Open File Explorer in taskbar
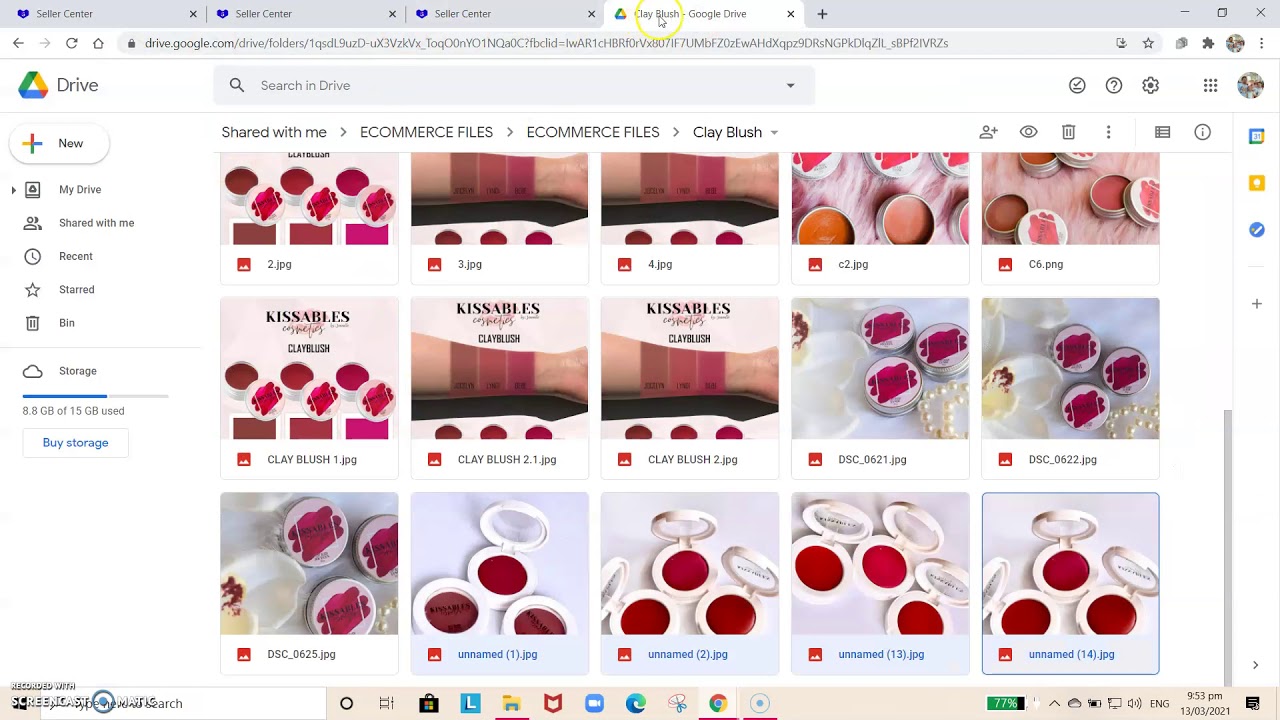 click(511, 703)
